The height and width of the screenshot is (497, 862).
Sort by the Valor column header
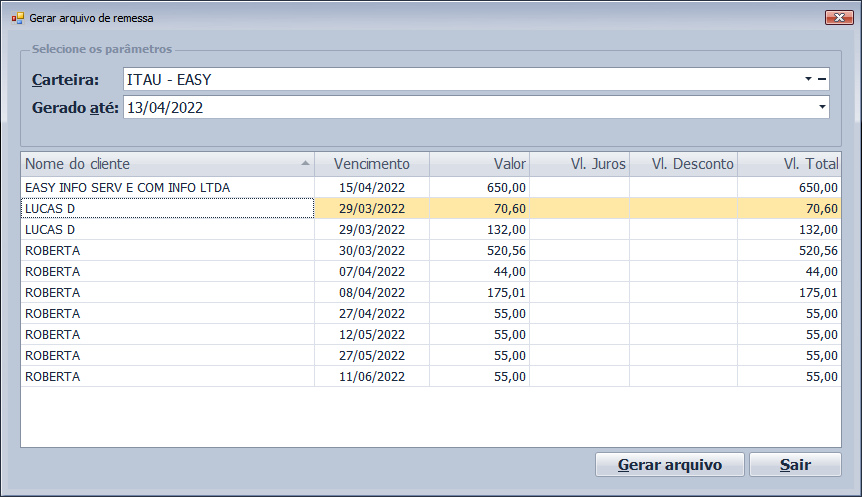tap(479, 164)
